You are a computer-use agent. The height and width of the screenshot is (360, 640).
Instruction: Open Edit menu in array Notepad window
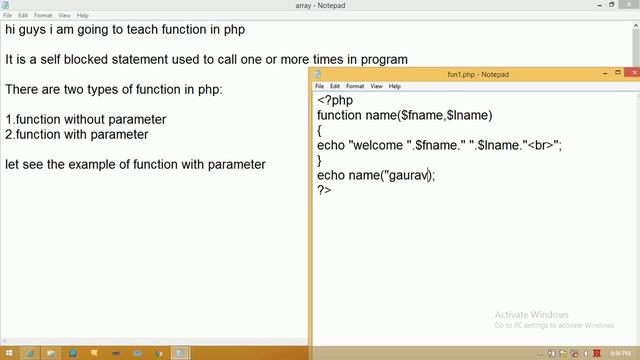[x=23, y=16]
